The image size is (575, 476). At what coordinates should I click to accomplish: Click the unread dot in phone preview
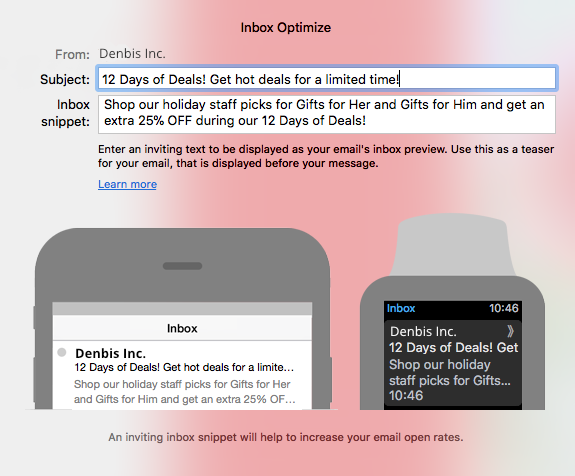click(62, 352)
